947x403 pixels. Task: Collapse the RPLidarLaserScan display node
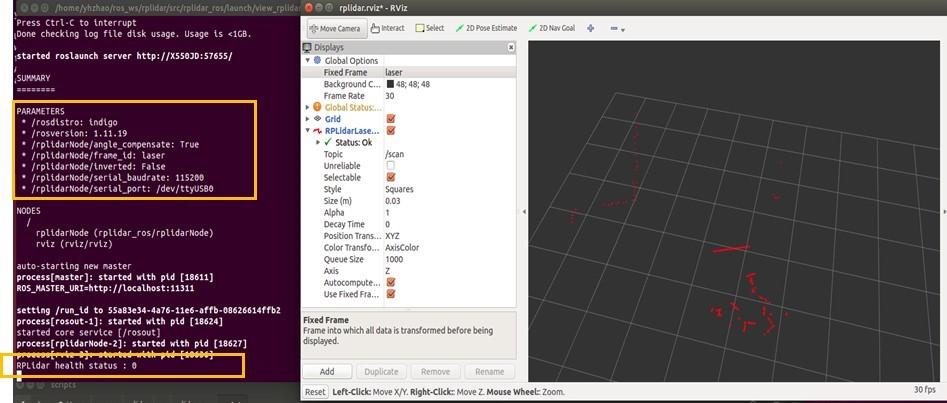coord(307,131)
